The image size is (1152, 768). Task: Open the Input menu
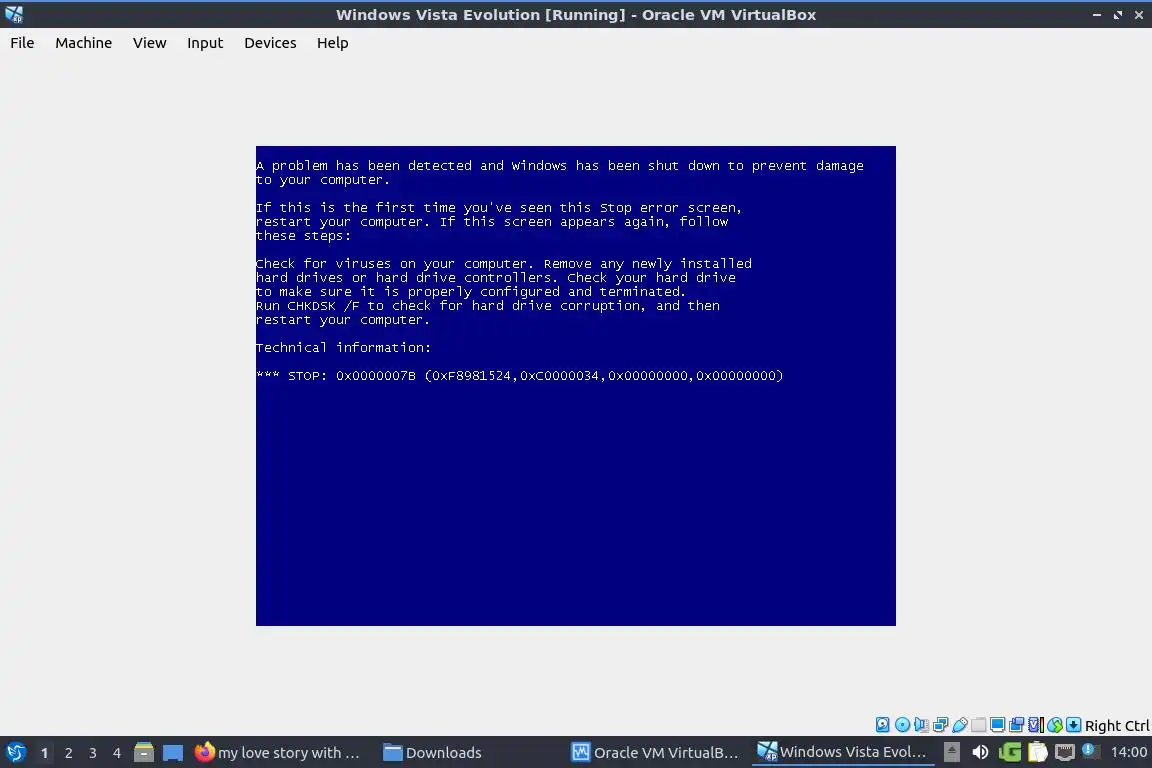pyautogui.click(x=205, y=43)
